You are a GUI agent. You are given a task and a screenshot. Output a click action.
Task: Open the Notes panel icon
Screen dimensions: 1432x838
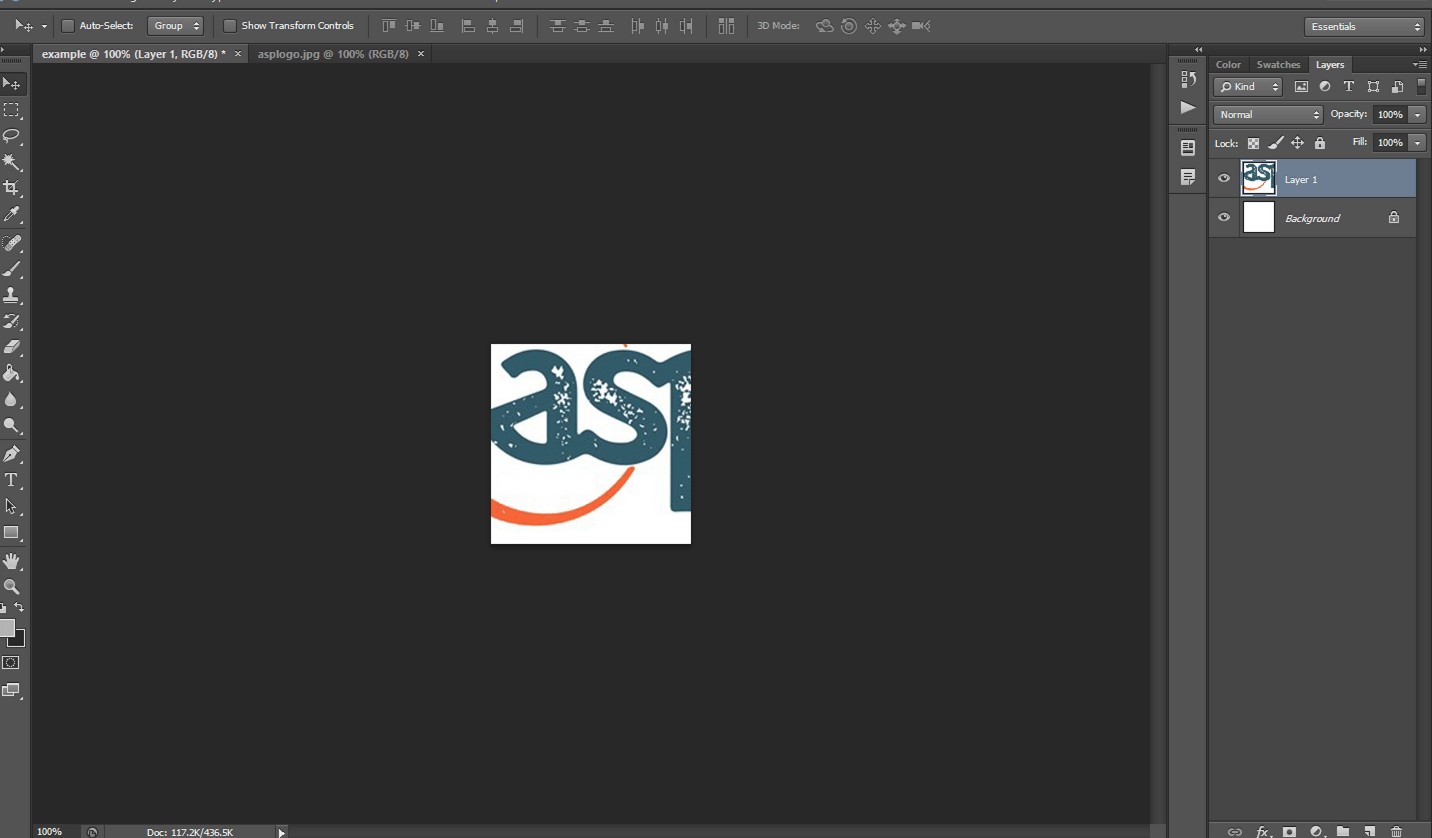tap(1188, 178)
